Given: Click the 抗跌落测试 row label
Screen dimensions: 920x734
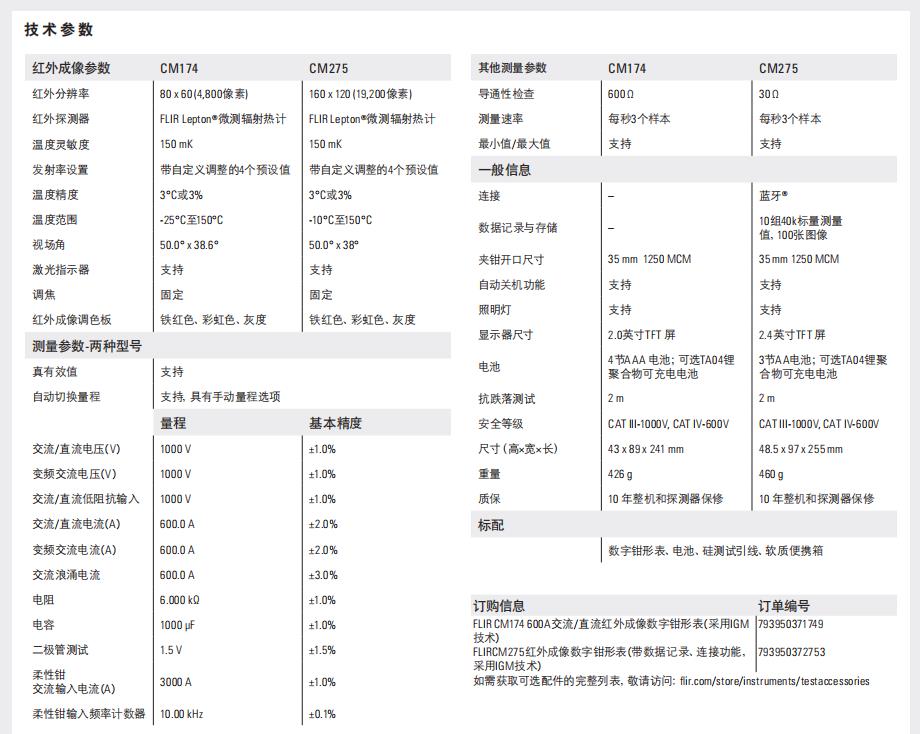Looking at the screenshot, I should 506,399.
